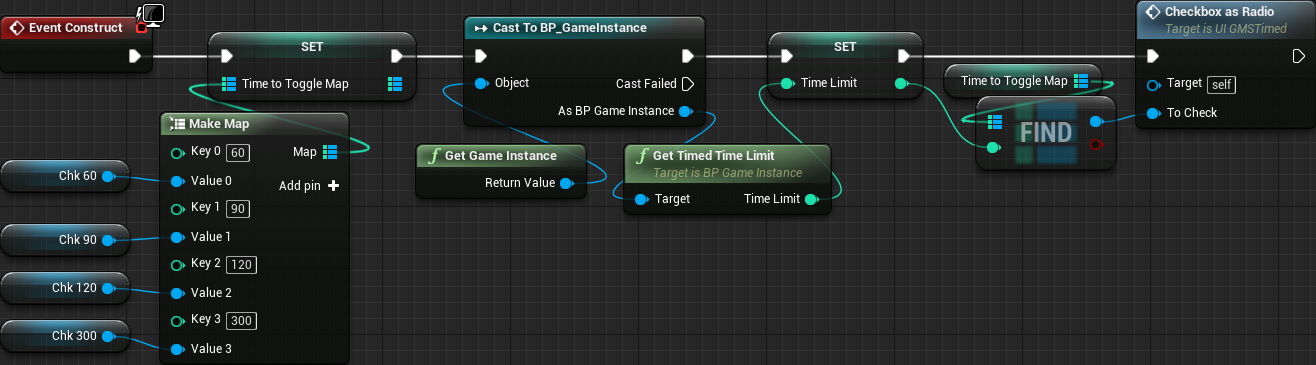The width and height of the screenshot is (1316, 365).
Task: Click the Key 2 value field showing 120
Action: point(241,265)
